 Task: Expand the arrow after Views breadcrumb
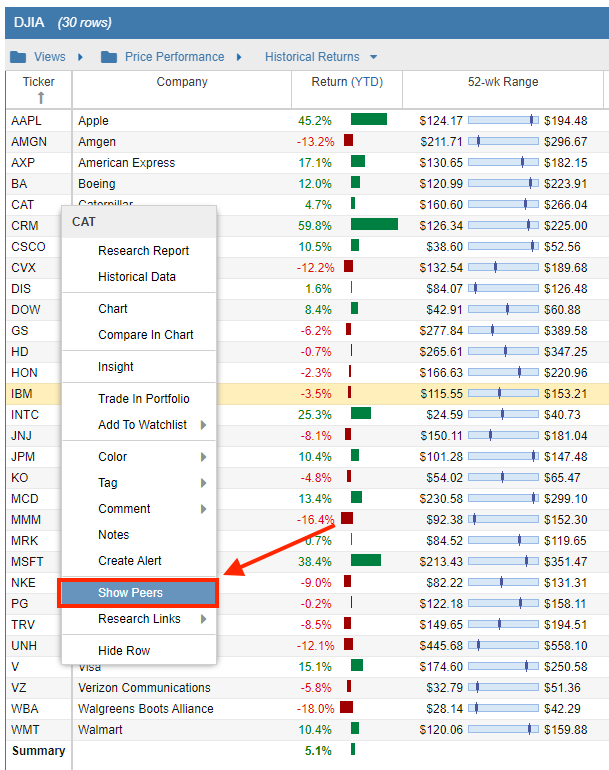click(x=81, y=57)
